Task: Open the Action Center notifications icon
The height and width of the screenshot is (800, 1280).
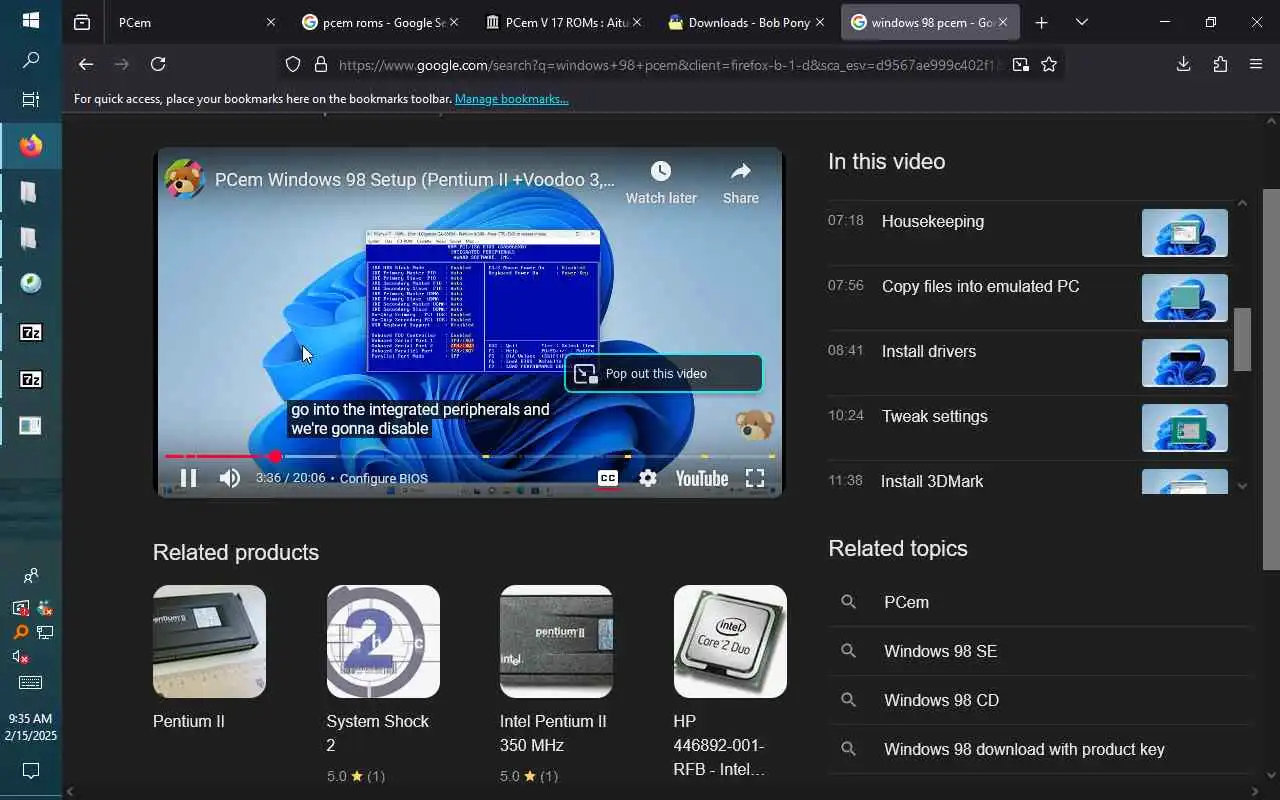Action: click(31, 771)
